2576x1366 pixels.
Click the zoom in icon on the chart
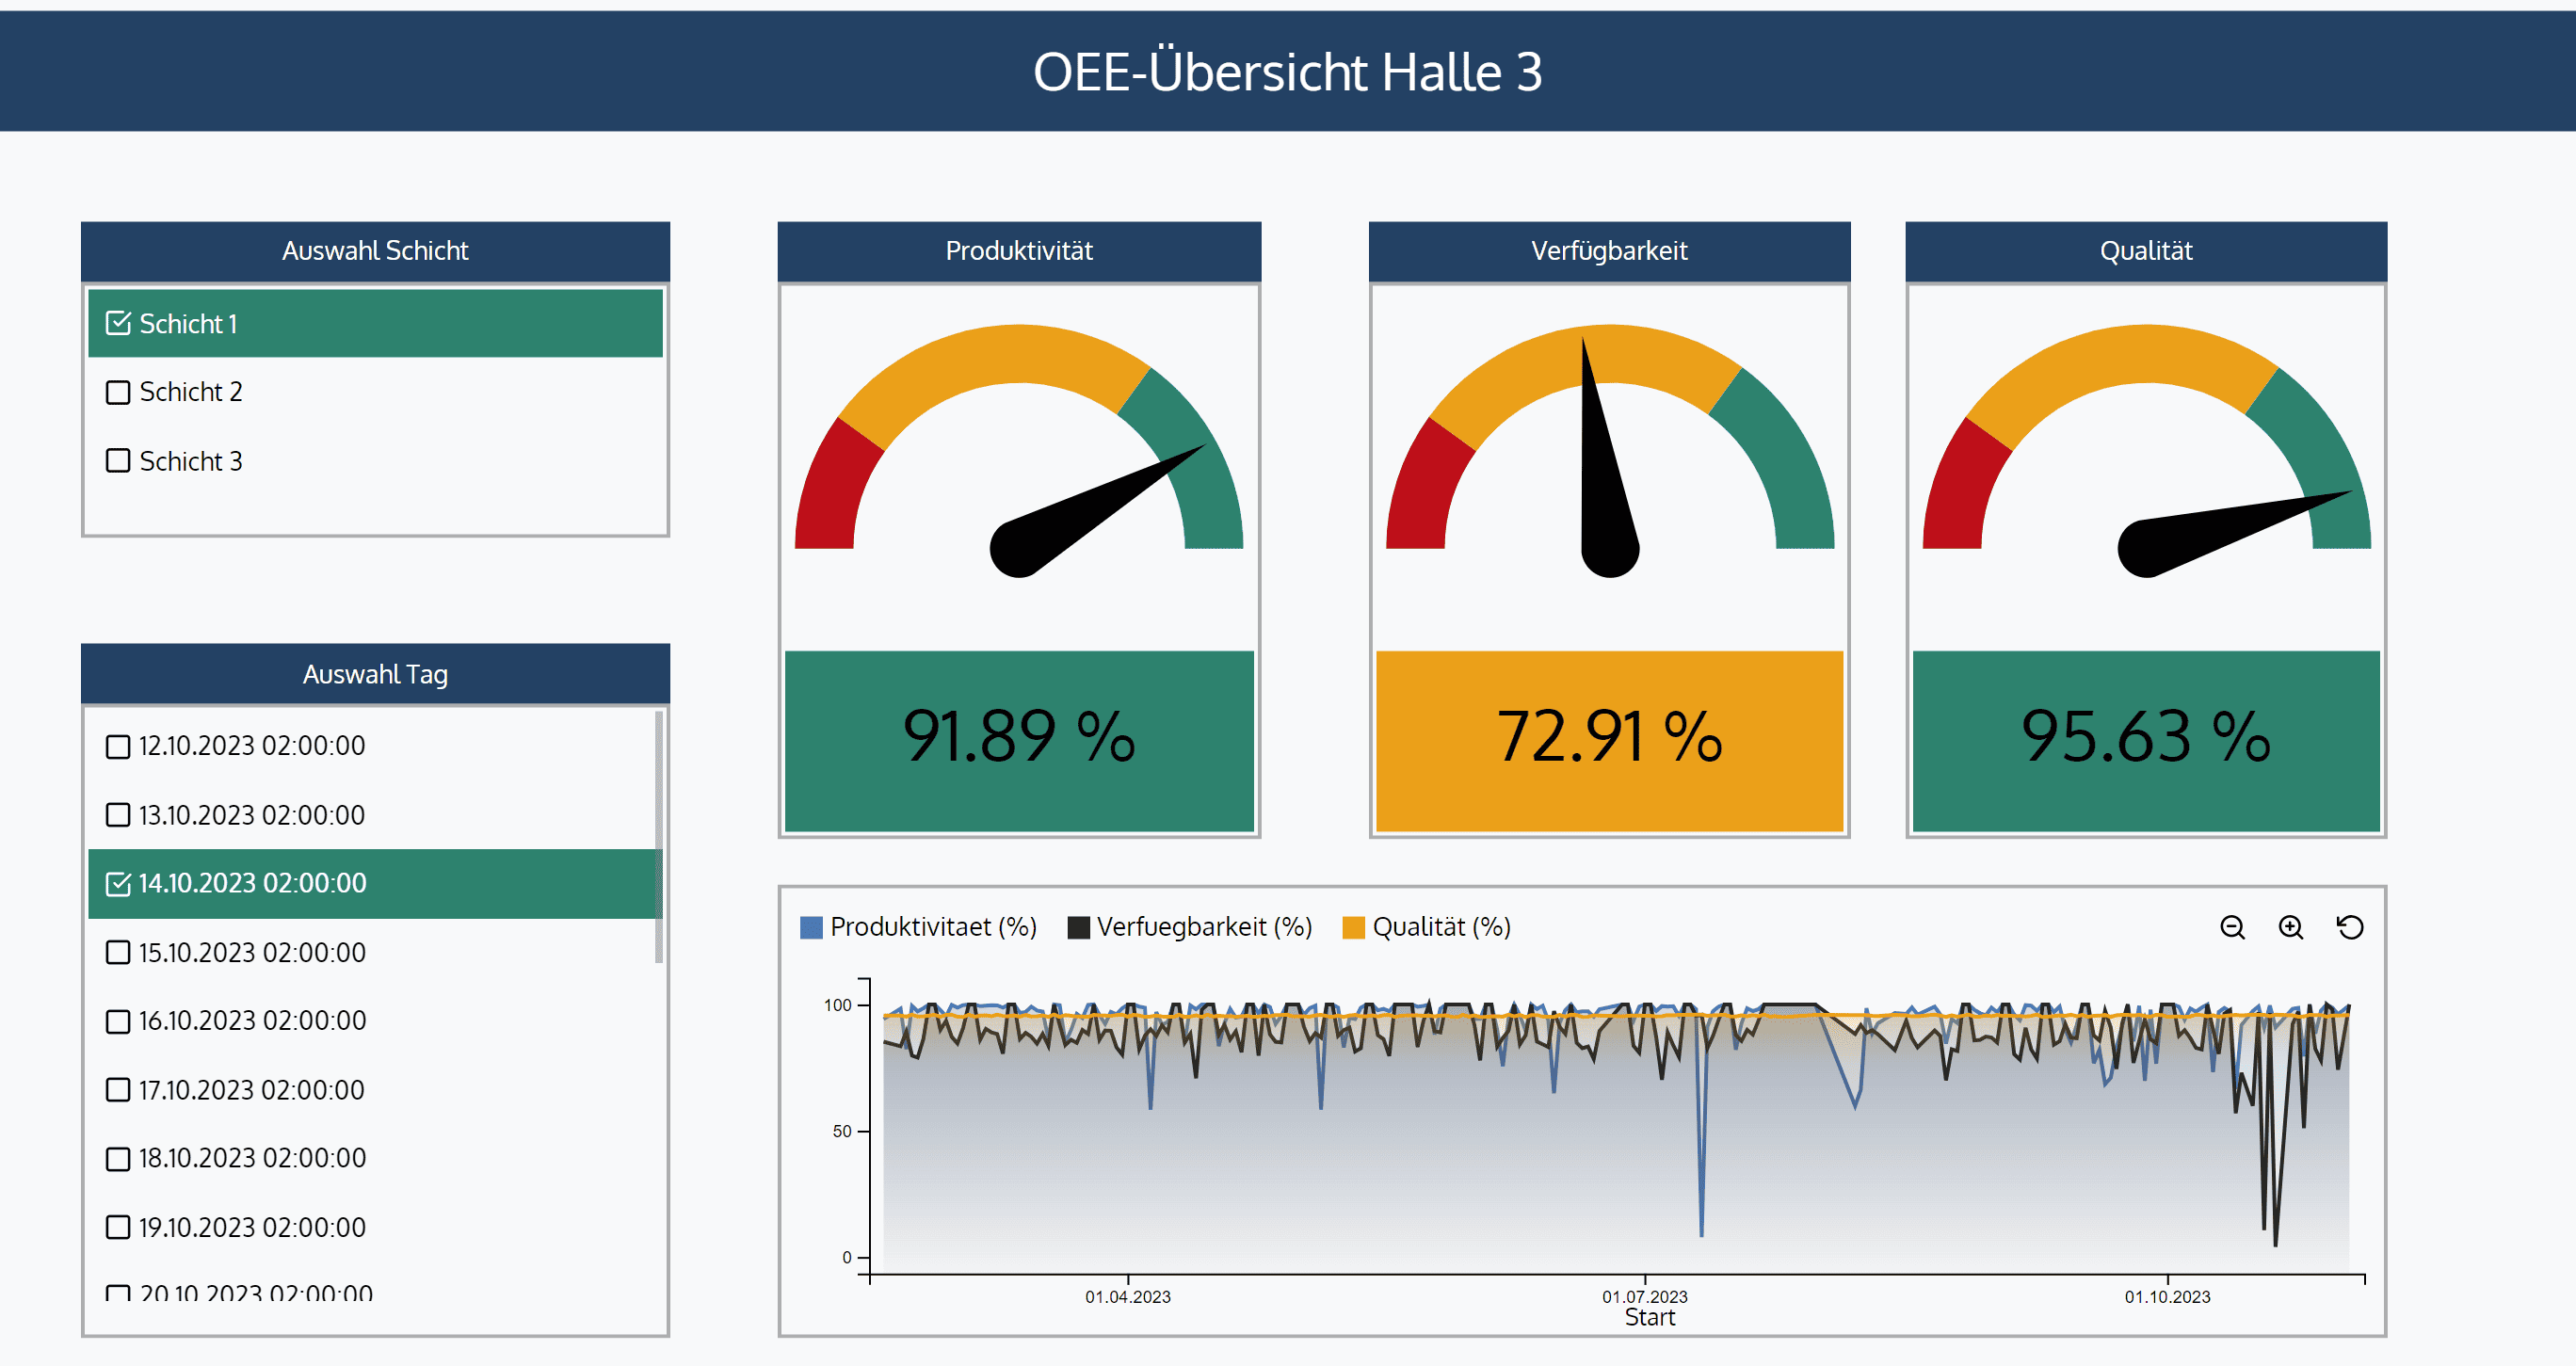(x=2291, y=928)
